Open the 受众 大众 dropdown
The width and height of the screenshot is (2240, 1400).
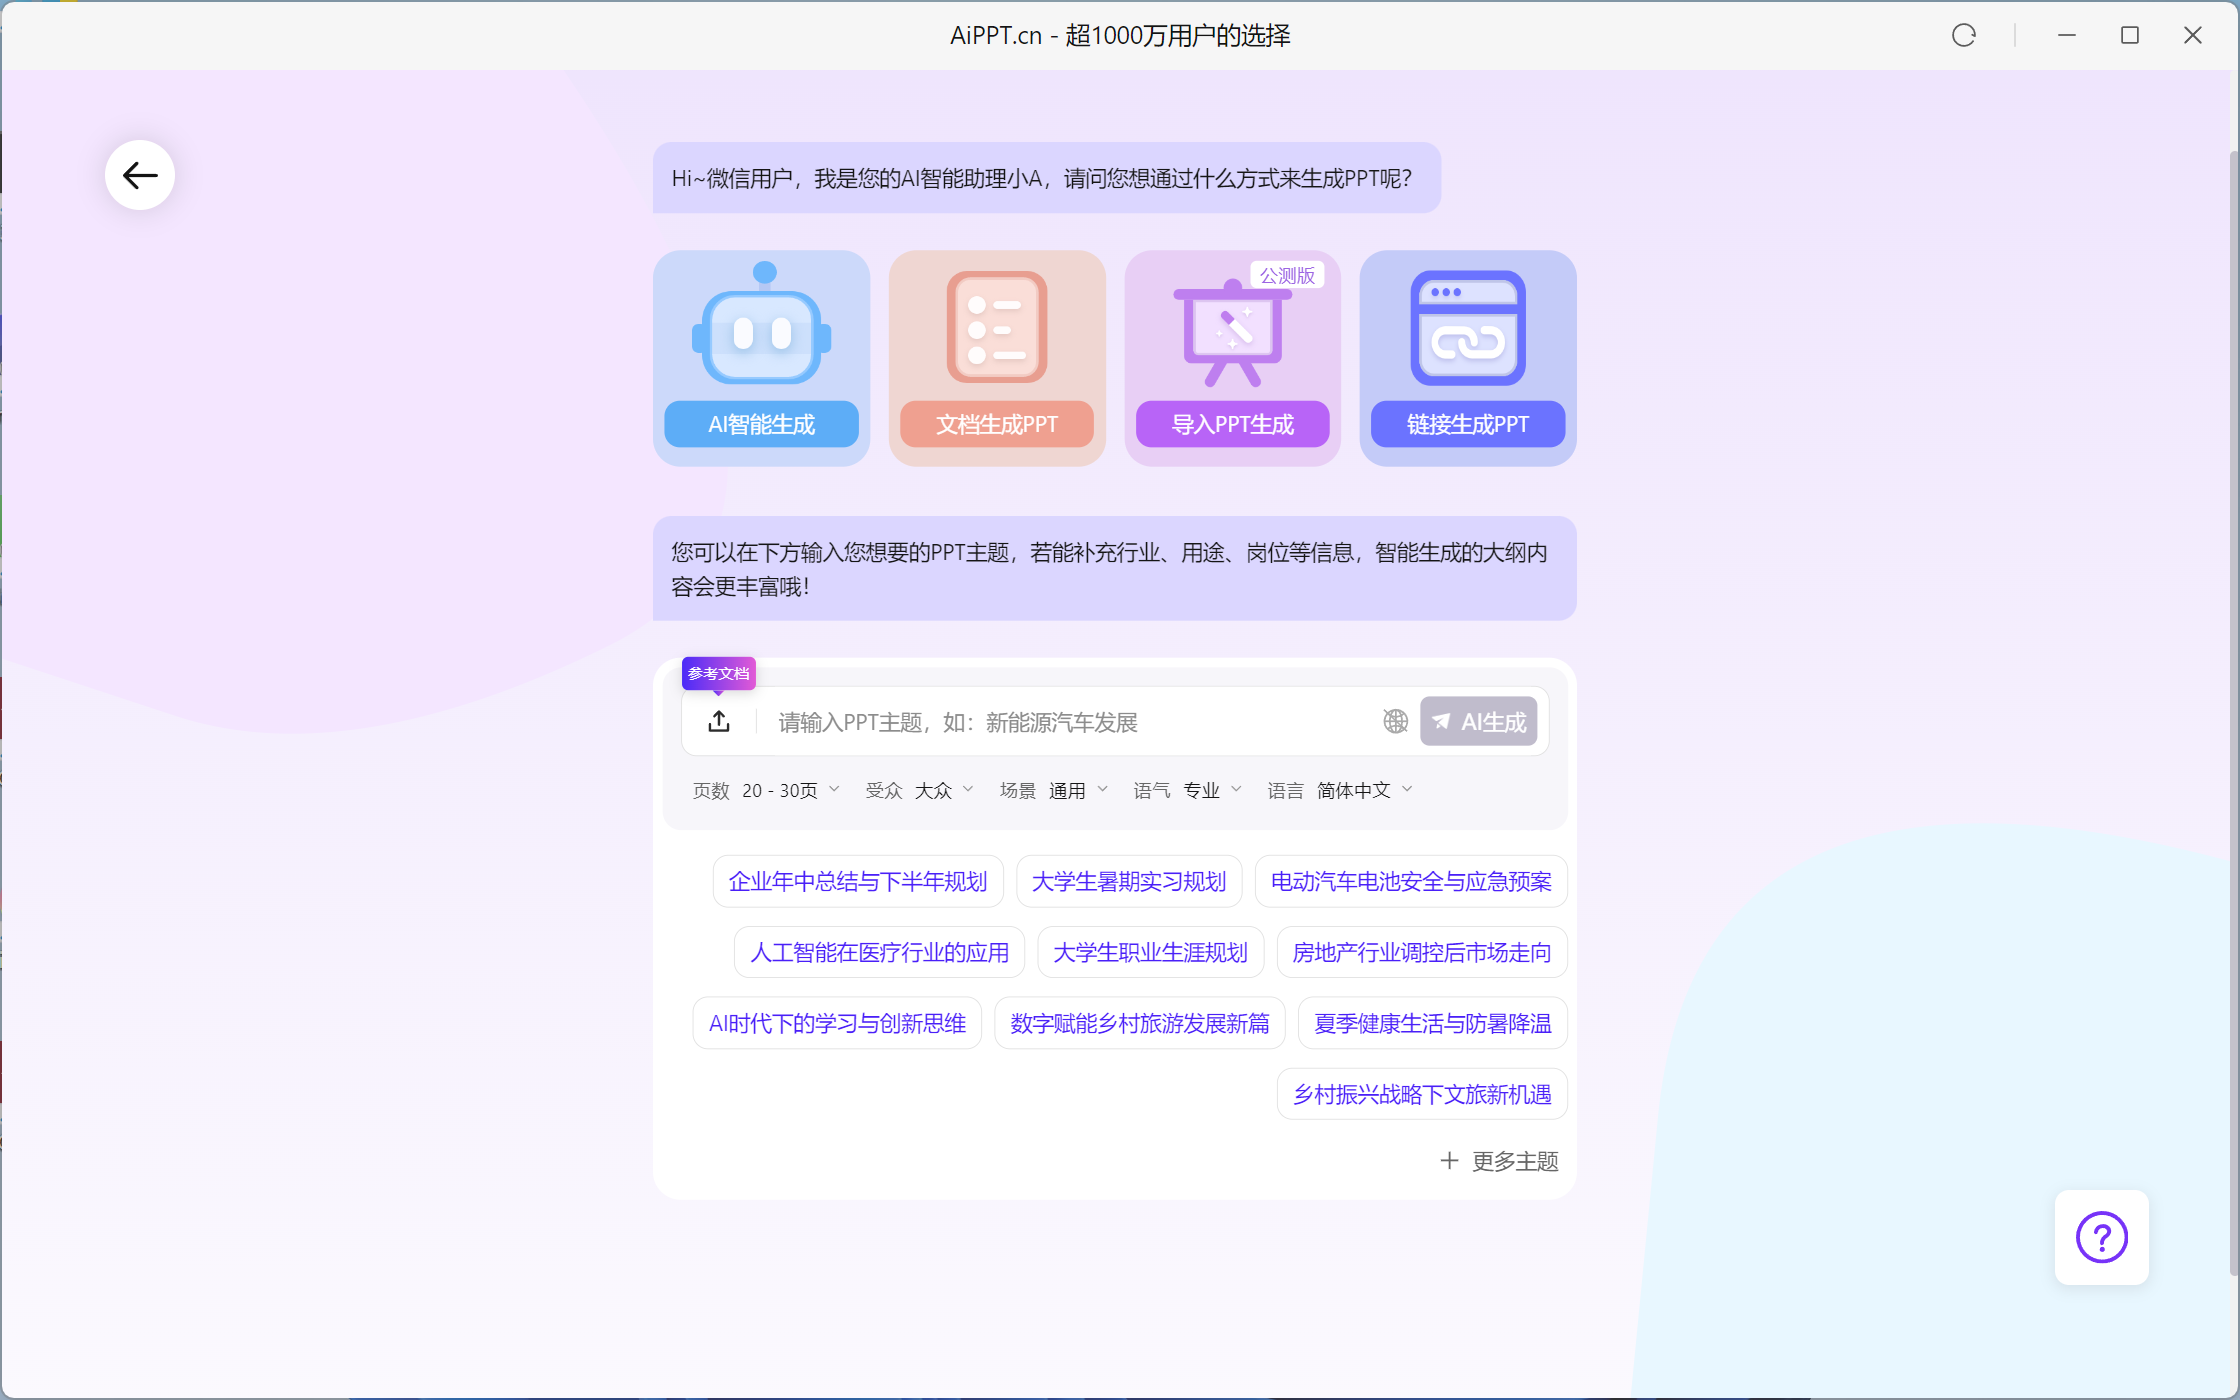pos(919,791)
